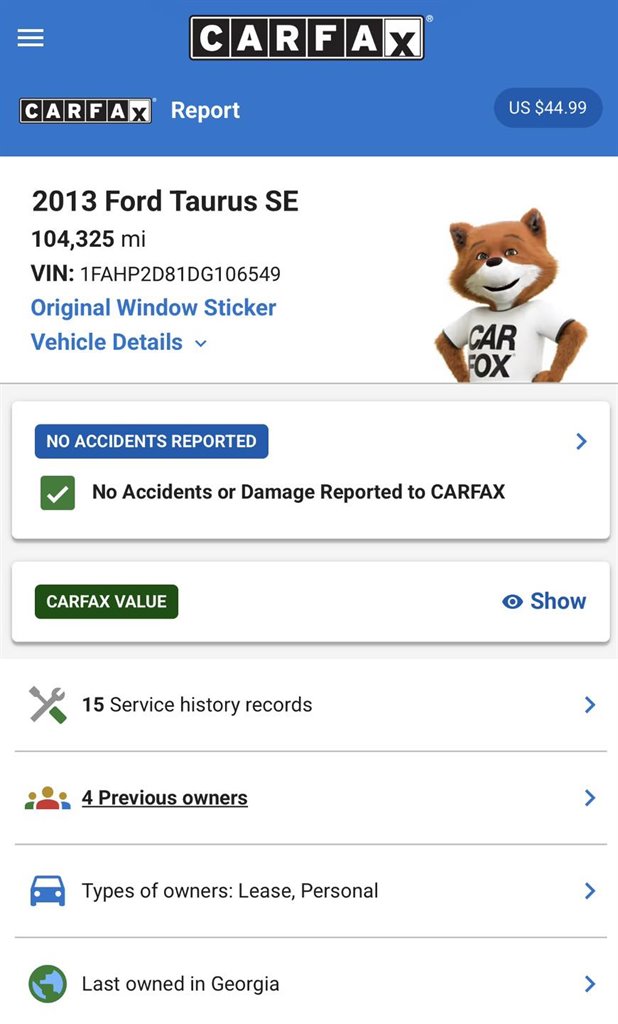
Task: Click the wrench service history icon
Action: [47, 705]
